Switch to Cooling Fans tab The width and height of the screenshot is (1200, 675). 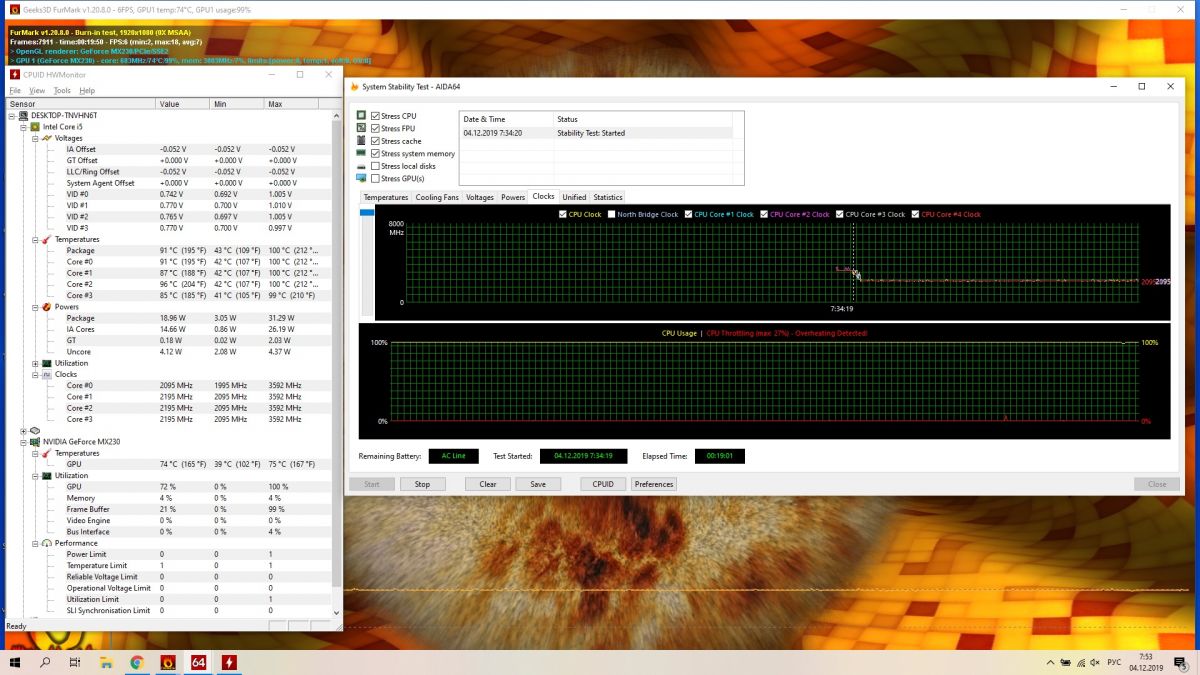(437, 197)
